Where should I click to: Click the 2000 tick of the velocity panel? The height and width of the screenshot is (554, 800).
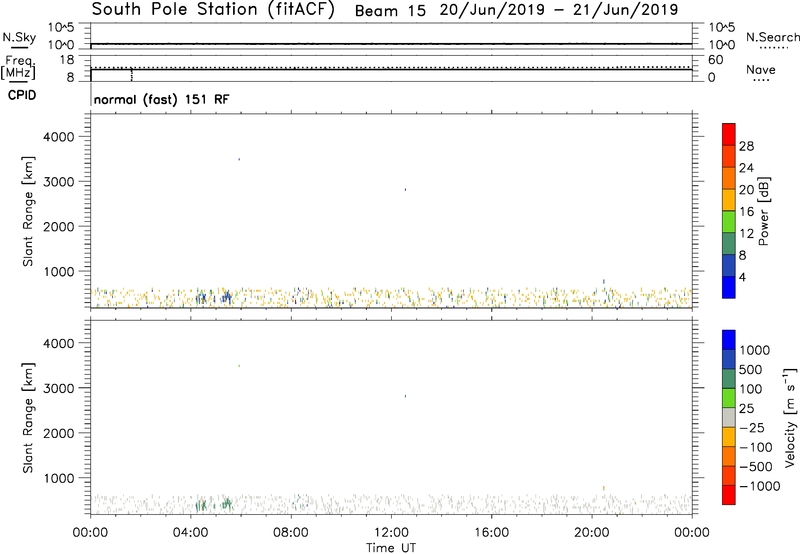tap(59, 433)
